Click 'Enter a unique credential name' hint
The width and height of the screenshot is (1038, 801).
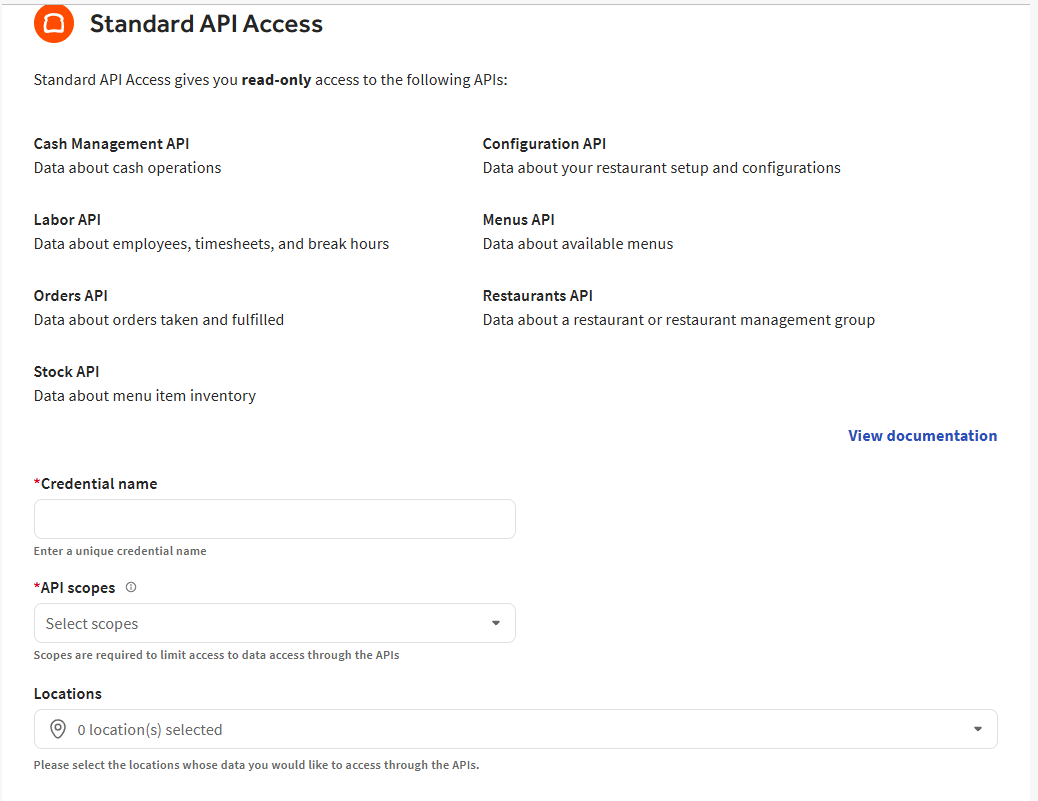click(120, 551)
